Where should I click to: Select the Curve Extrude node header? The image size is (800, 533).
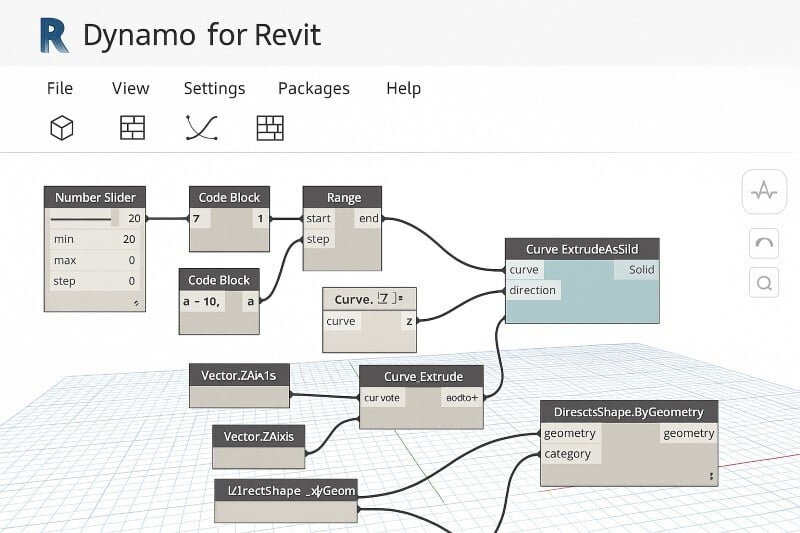coord(421,376)
